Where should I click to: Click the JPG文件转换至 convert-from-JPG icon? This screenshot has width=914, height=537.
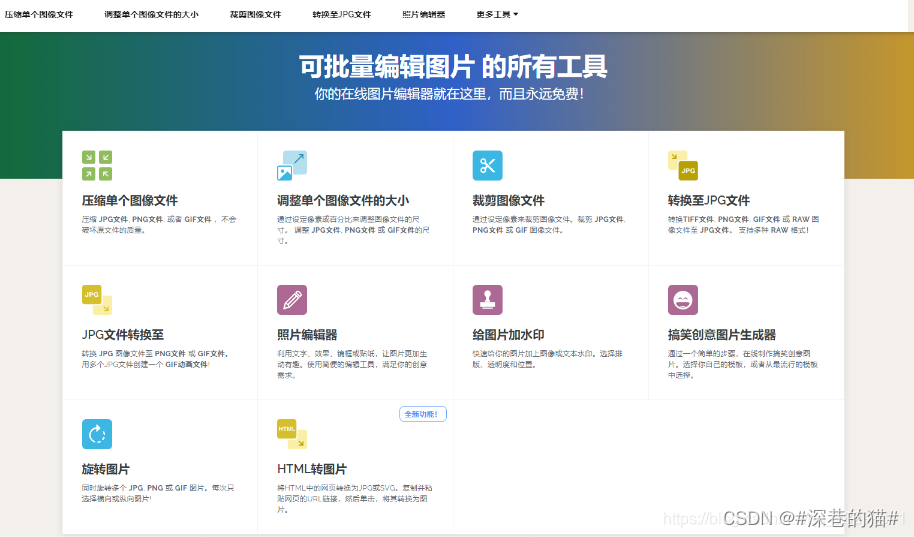tap(97, 300)
